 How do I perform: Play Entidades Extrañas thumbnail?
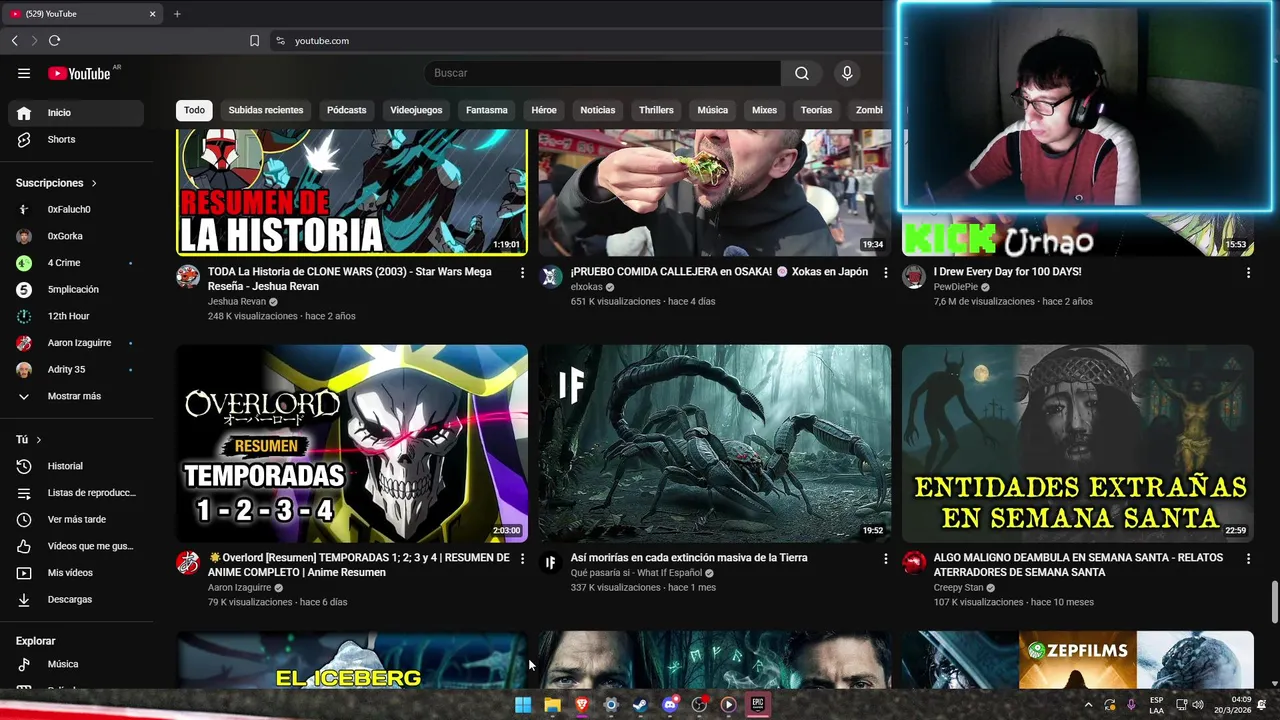tap(1078, 444)
